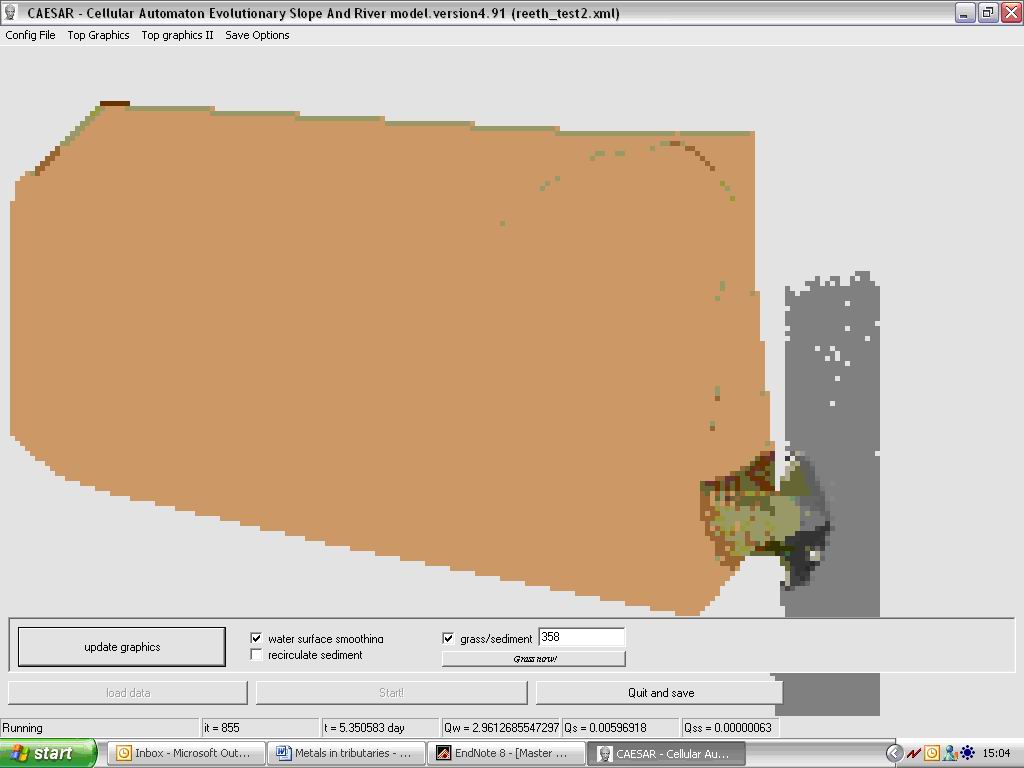
Task: Toggle the grass/sediment checkbox
Action: coord(448,638)
